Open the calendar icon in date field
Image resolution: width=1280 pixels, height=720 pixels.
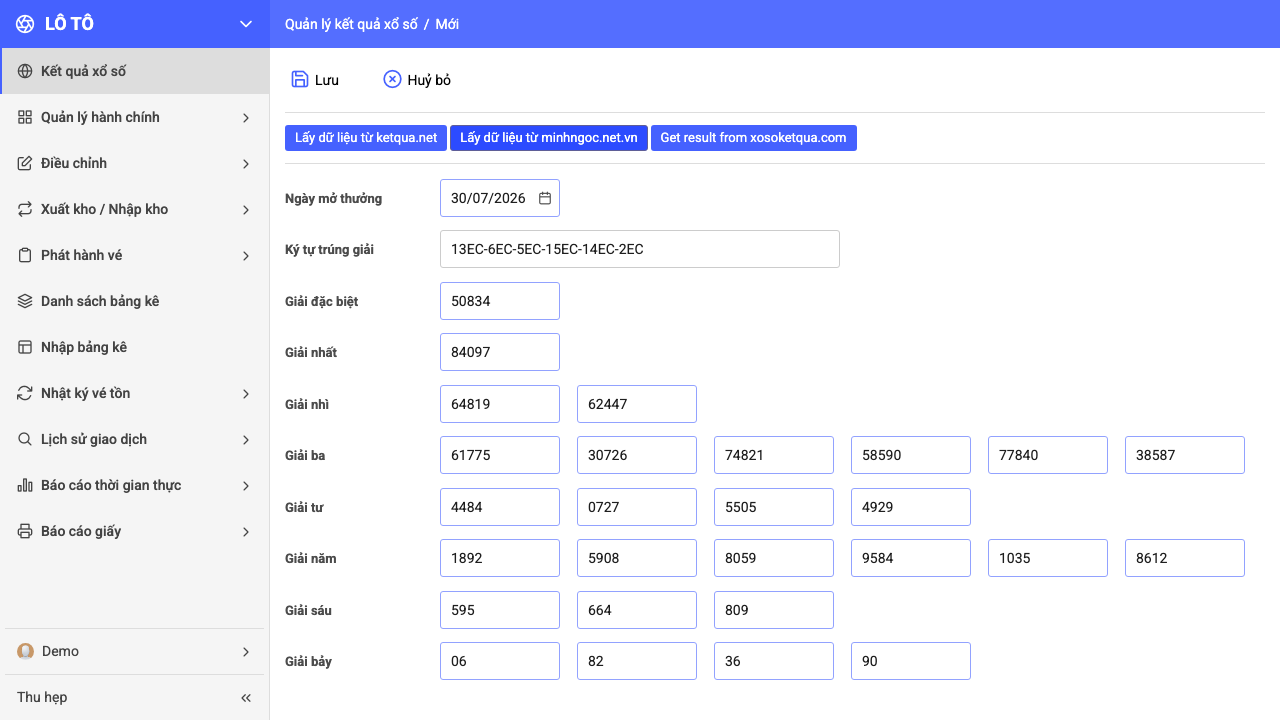pos(545,198)
